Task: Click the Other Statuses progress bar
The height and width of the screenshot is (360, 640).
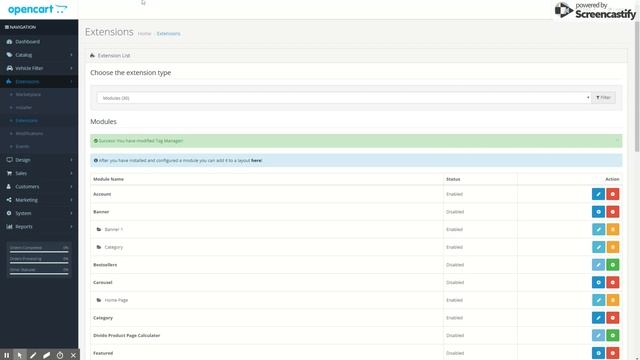Action: coord(39,274)
